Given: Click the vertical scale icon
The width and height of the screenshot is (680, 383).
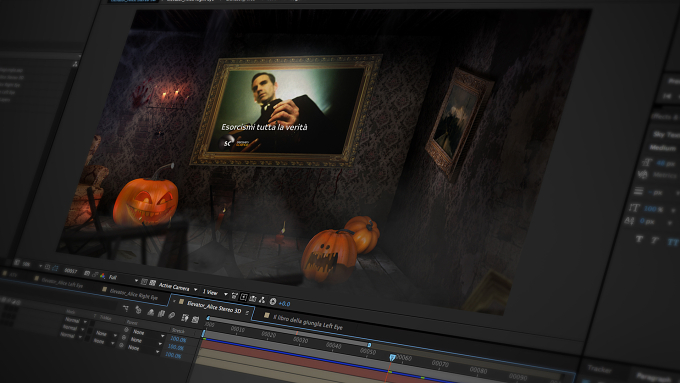Looking at the screenshot, I should pyautogui.click(x=634, y=208).
